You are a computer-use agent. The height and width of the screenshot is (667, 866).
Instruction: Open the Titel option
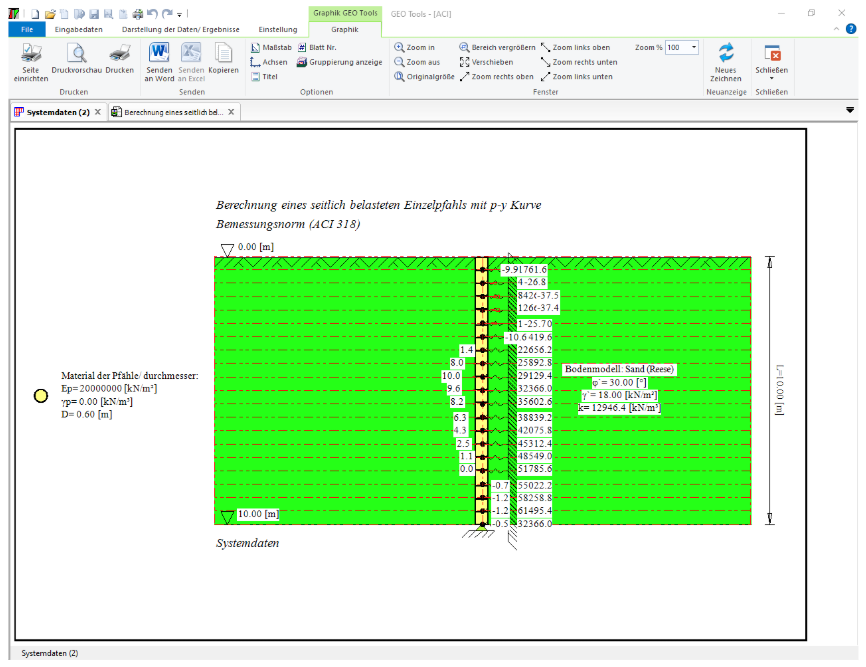(265, 77)
